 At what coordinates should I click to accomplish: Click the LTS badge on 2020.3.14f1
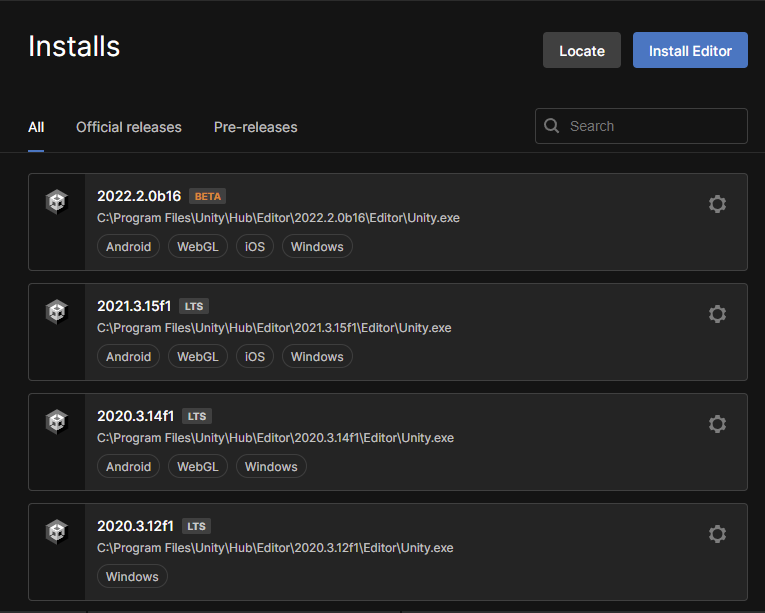pyautogui.click(x=197, y=416)
